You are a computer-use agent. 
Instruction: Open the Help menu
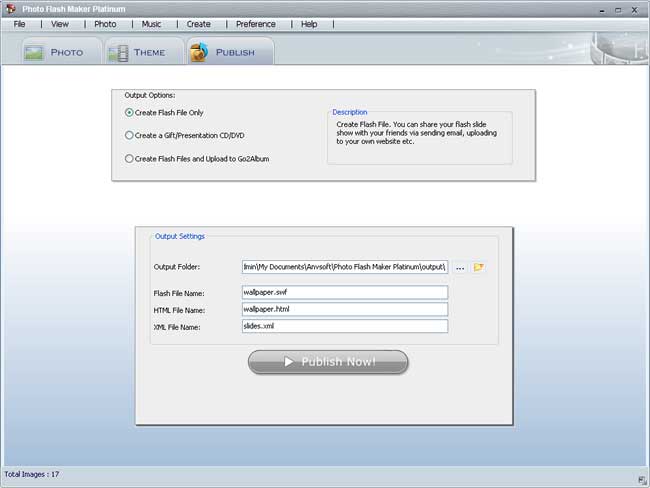pyautogui.click(x=309, y=24)
